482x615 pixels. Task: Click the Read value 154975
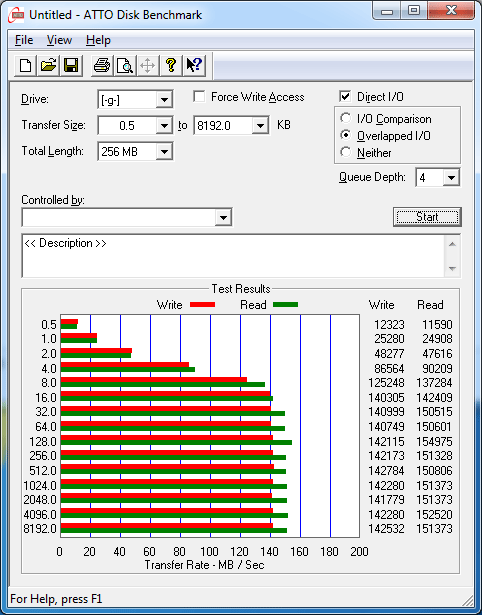(x=434, y=442)
